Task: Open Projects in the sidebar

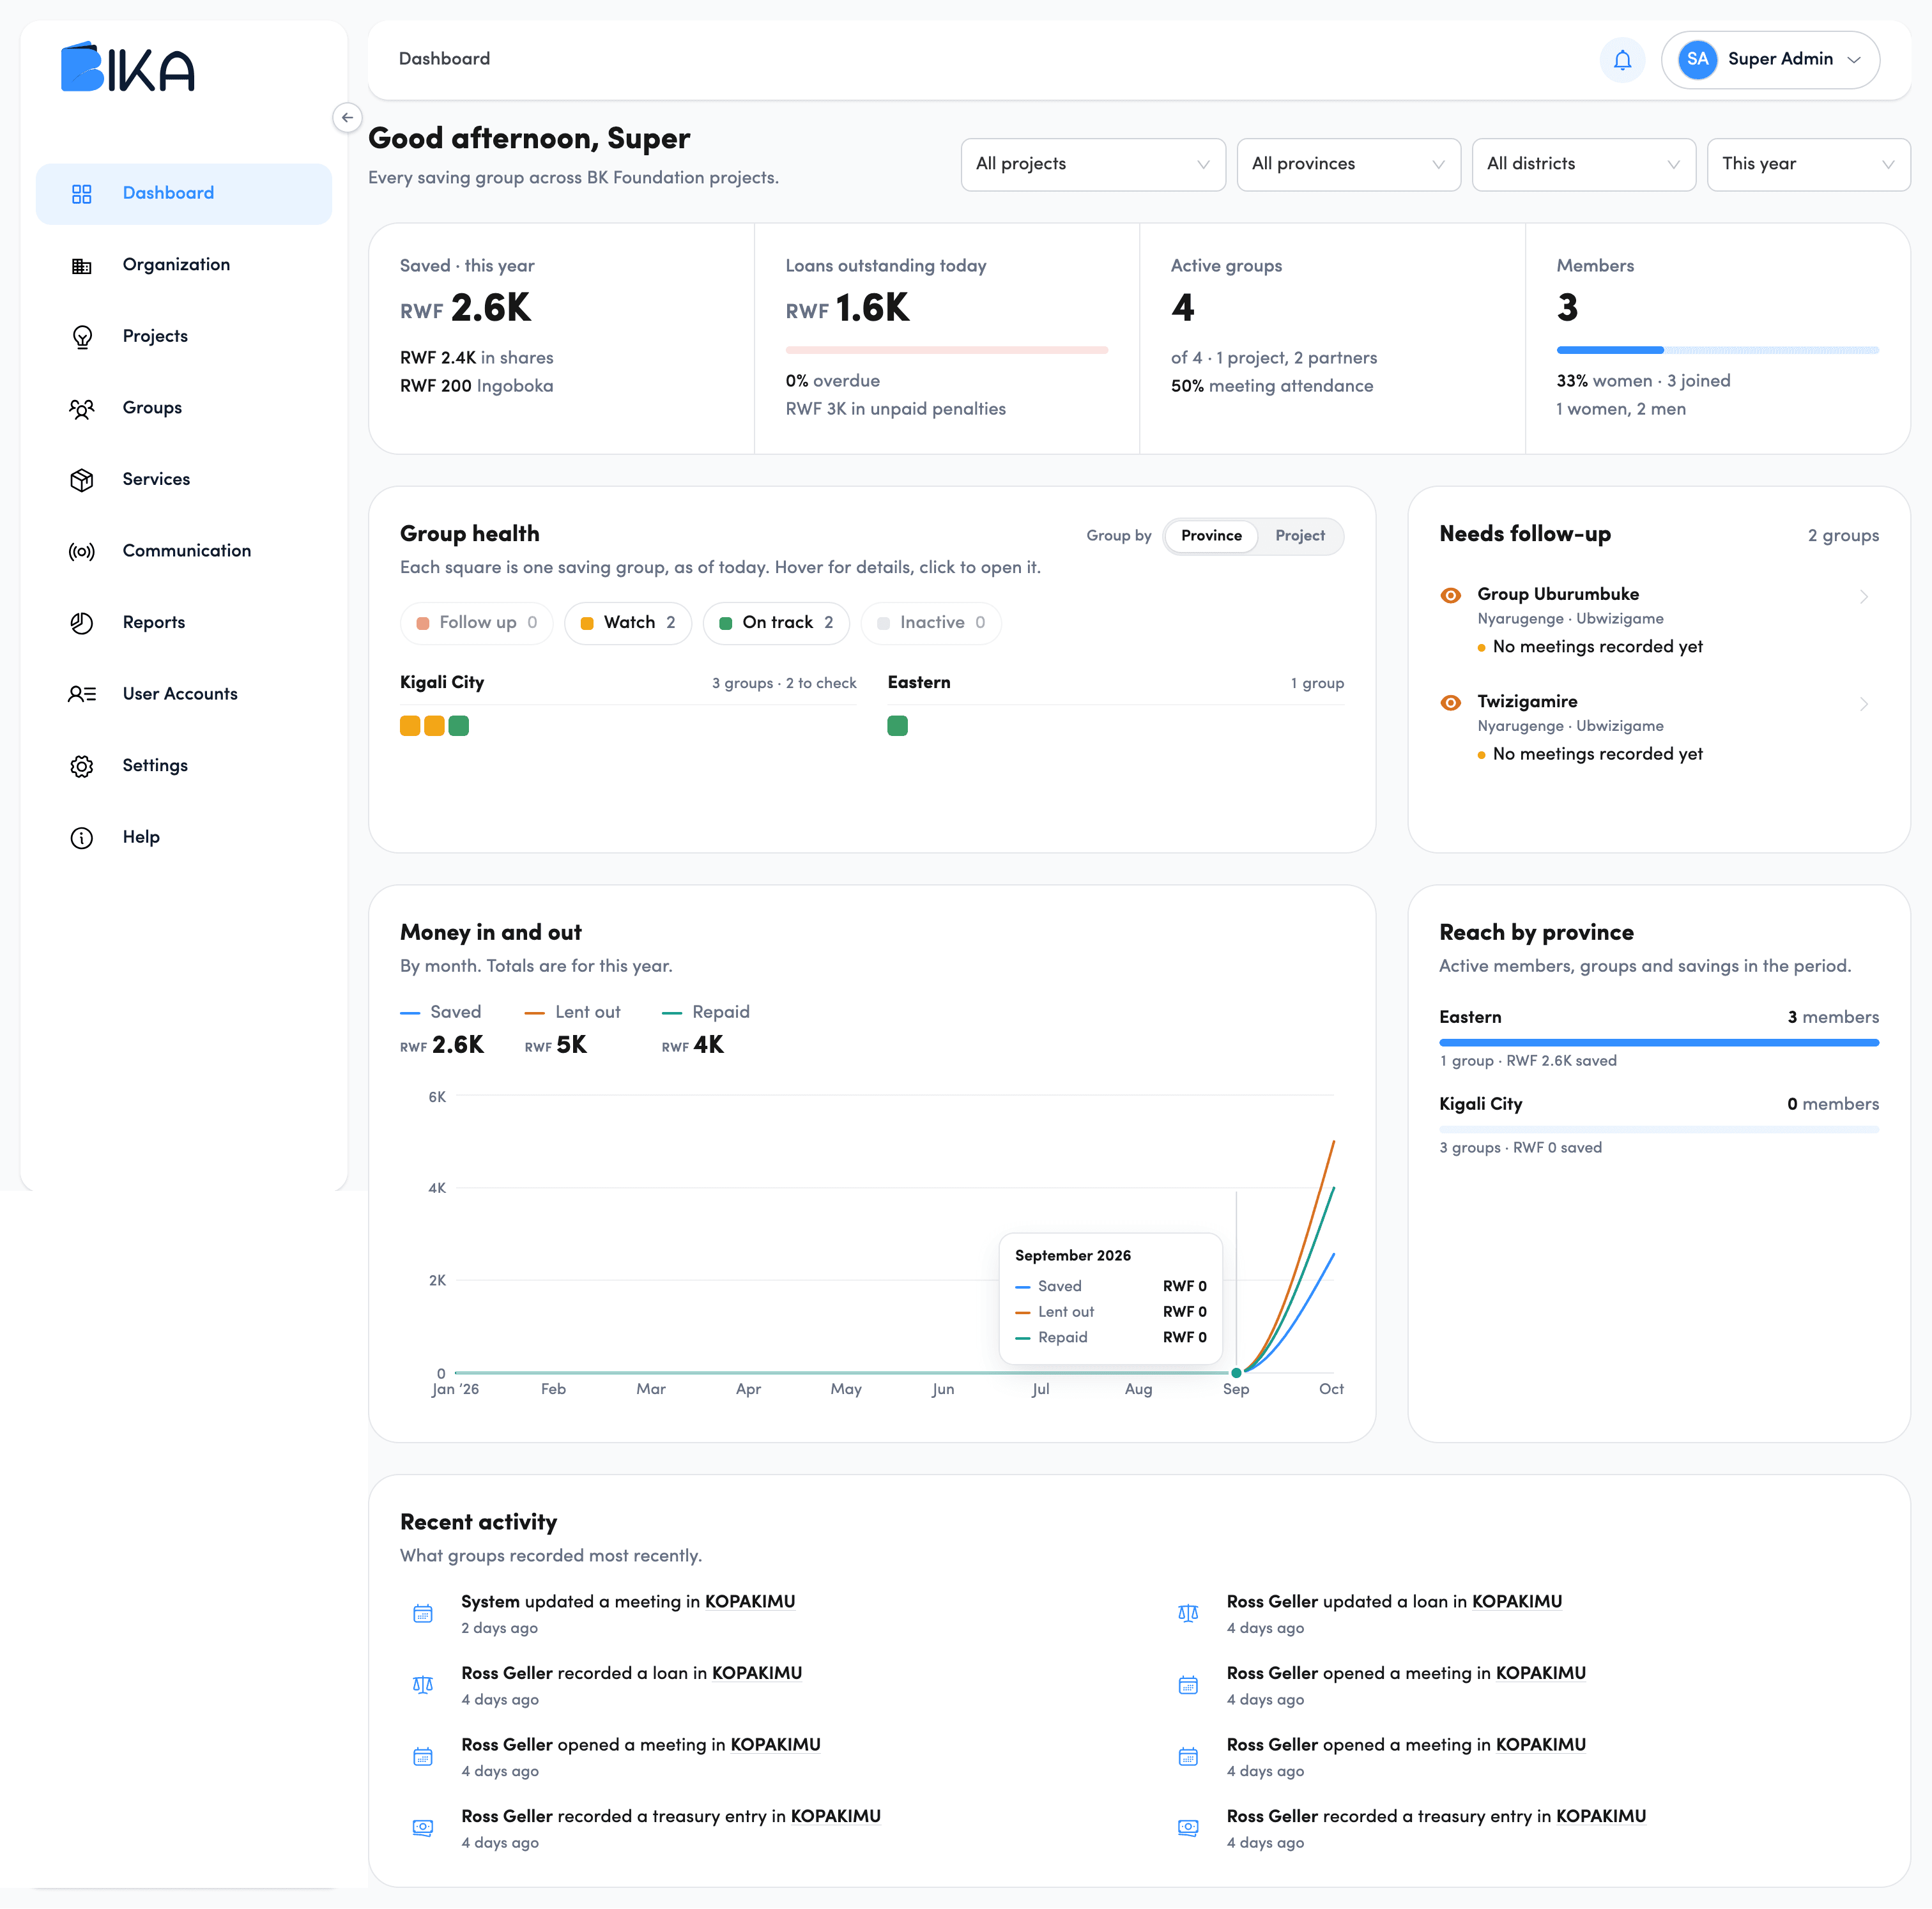Action: click(x=184, y=337)
